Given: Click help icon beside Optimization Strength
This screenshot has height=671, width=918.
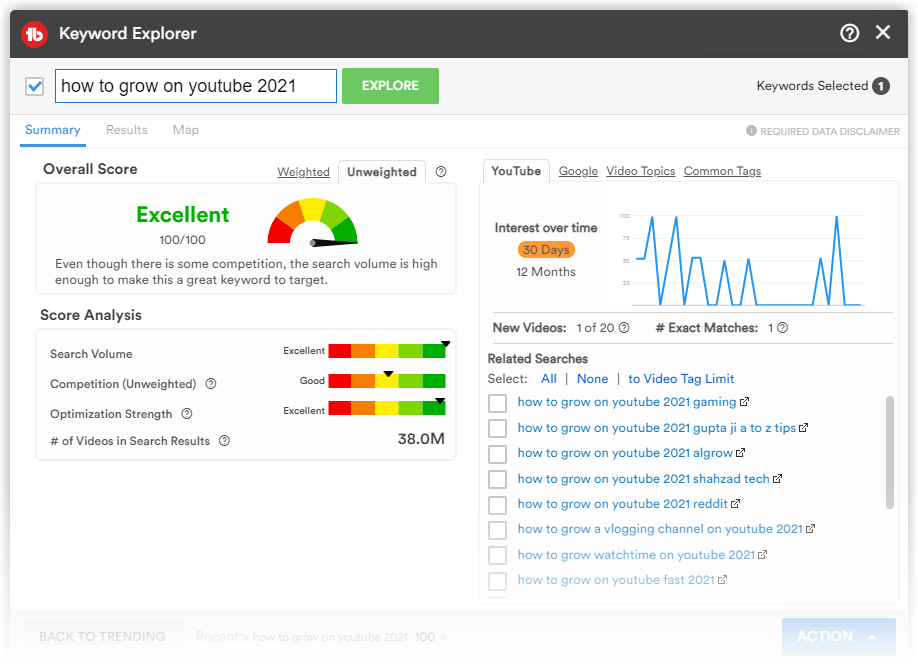Looking at the screenshot, I should click(187, 414).
